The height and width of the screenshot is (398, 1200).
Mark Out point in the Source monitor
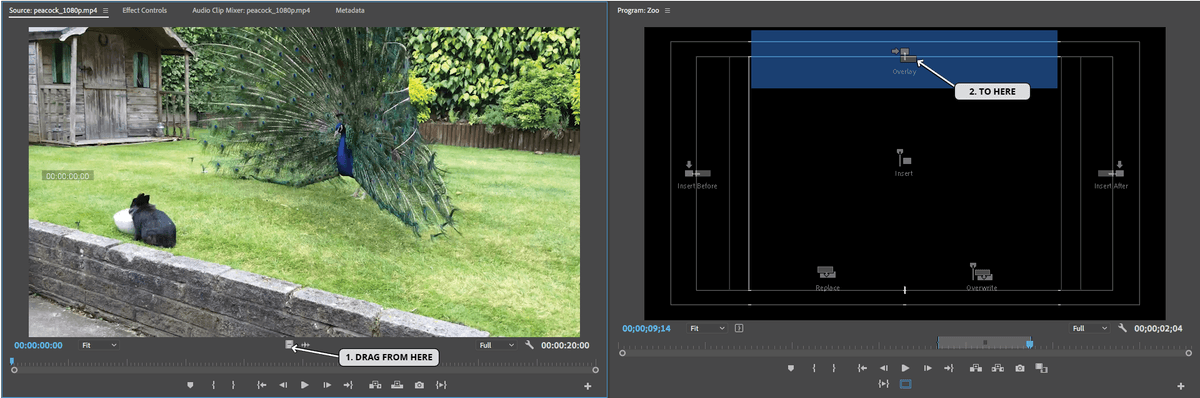pyautogui.click(x=233, y=384)
